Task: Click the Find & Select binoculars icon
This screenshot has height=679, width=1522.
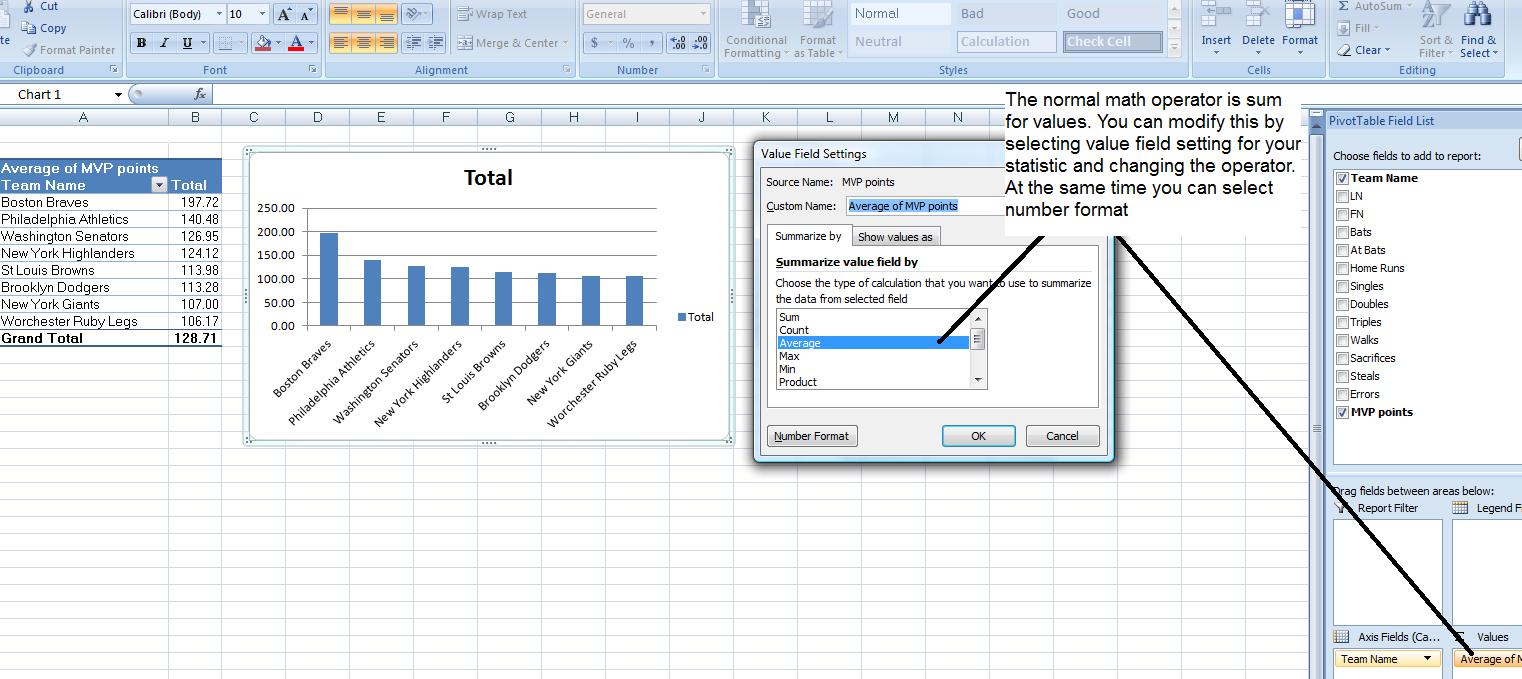Action: (x=1477, y=15)
